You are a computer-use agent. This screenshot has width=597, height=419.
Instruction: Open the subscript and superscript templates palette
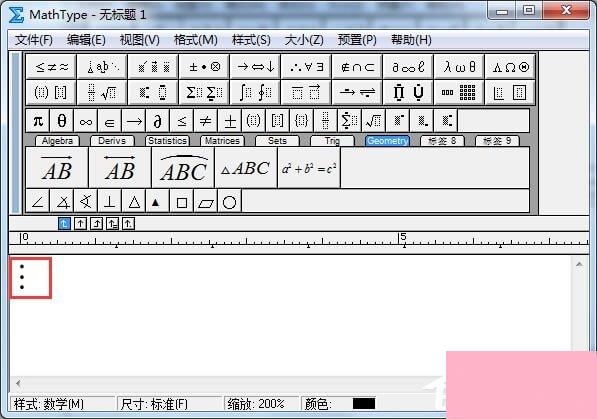153,92
